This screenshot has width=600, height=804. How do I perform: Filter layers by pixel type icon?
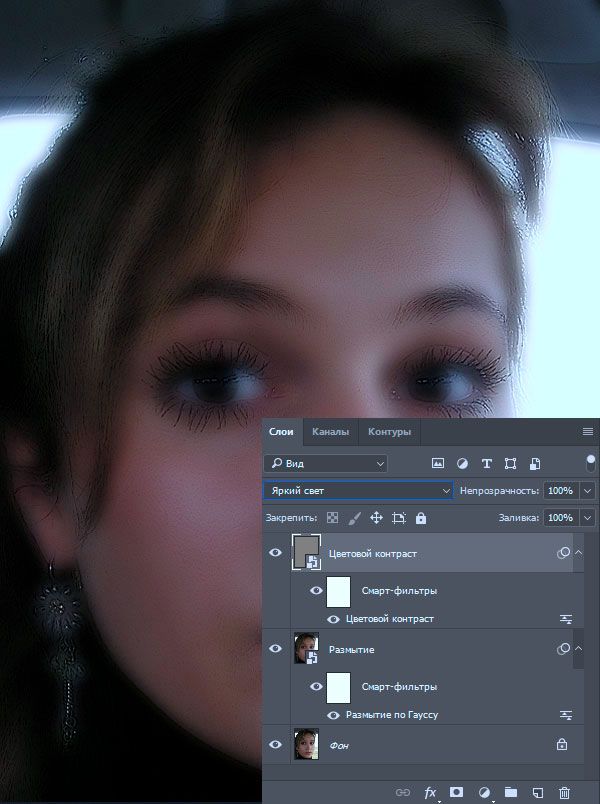point(437,464)
